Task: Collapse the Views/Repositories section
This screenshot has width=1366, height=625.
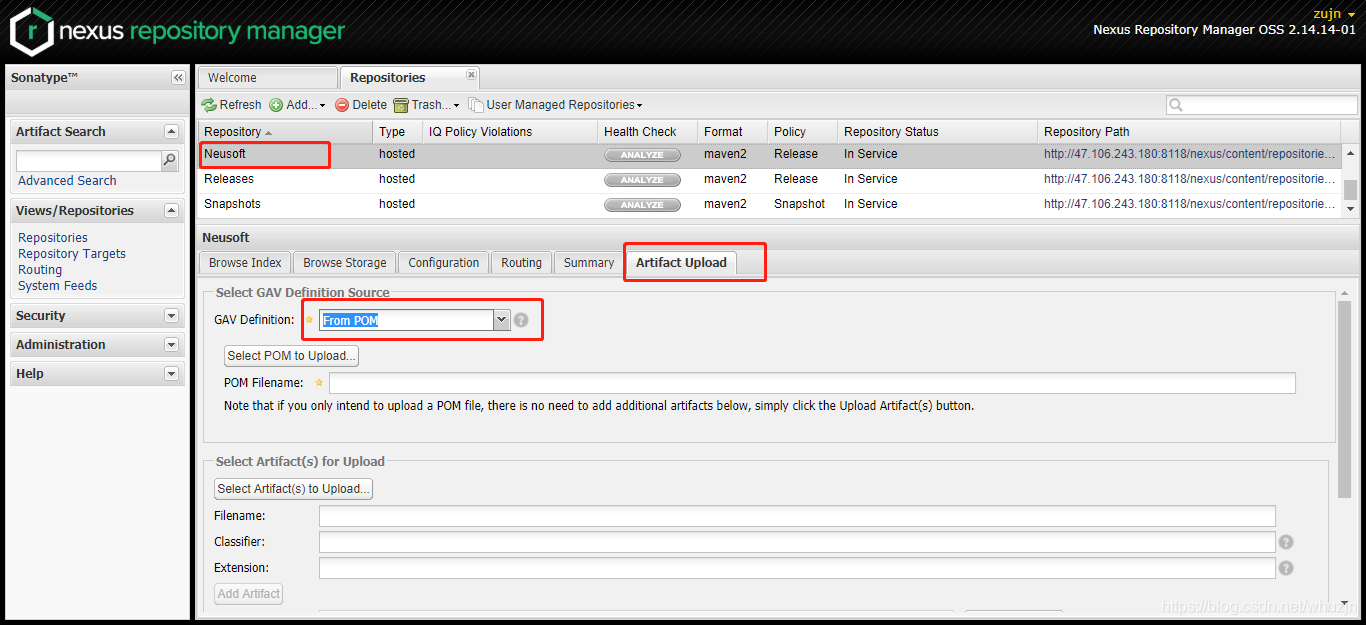Action: (x=171, y=210)
